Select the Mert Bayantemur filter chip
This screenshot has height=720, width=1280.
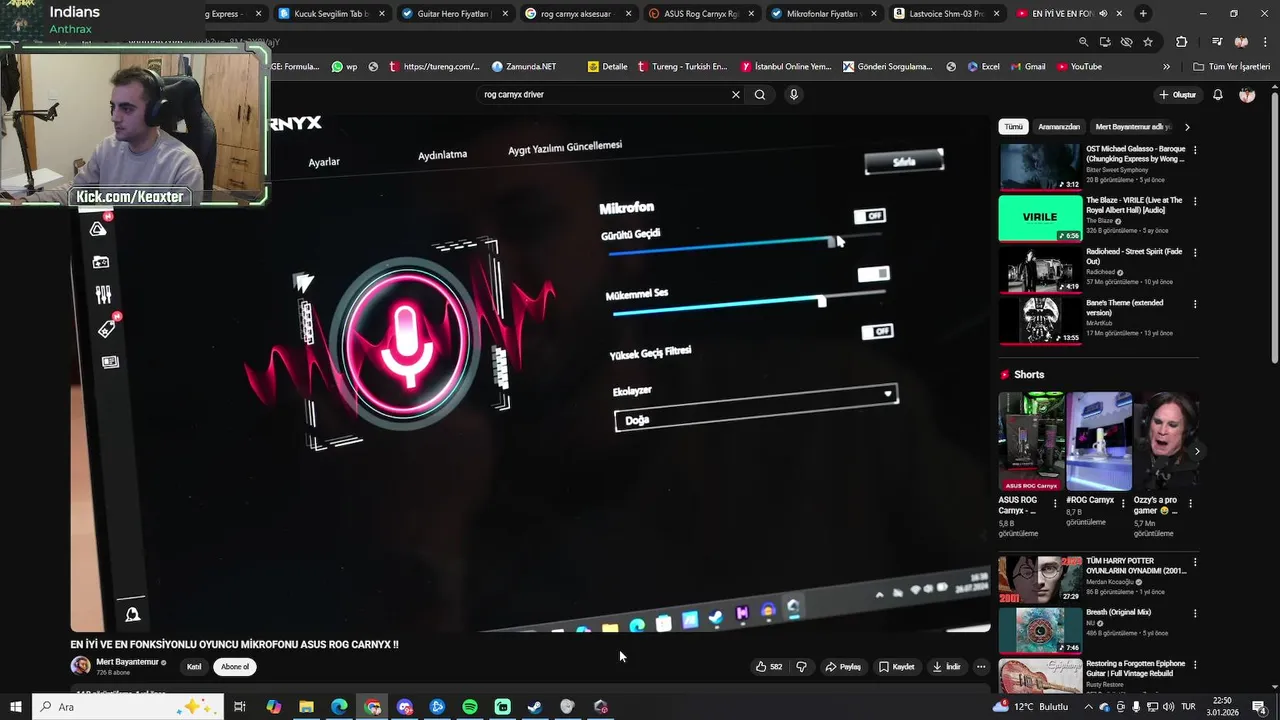click(x=1133, y=127)
